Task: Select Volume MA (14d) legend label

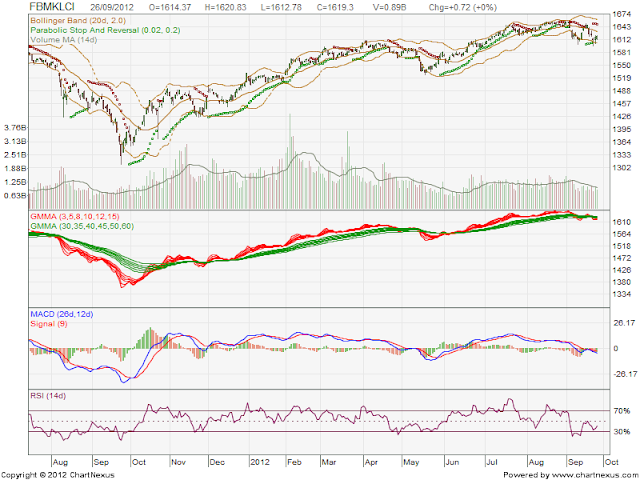Action: click(64, 40)
